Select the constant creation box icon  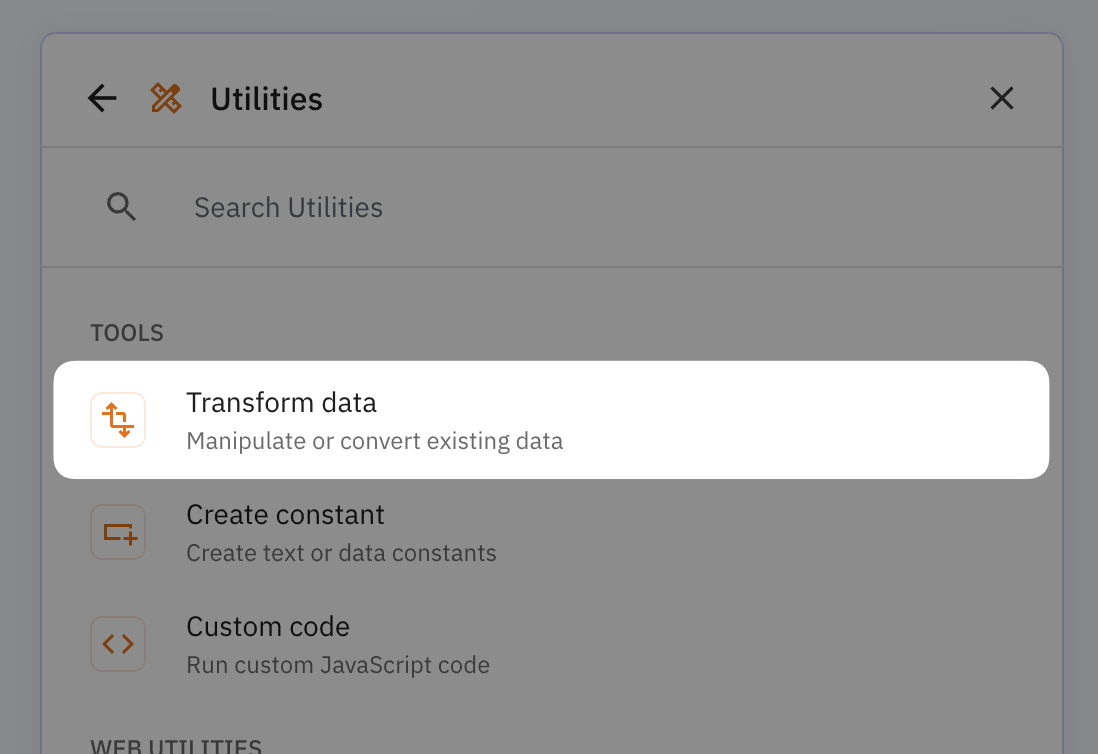[x=118, y=531]
